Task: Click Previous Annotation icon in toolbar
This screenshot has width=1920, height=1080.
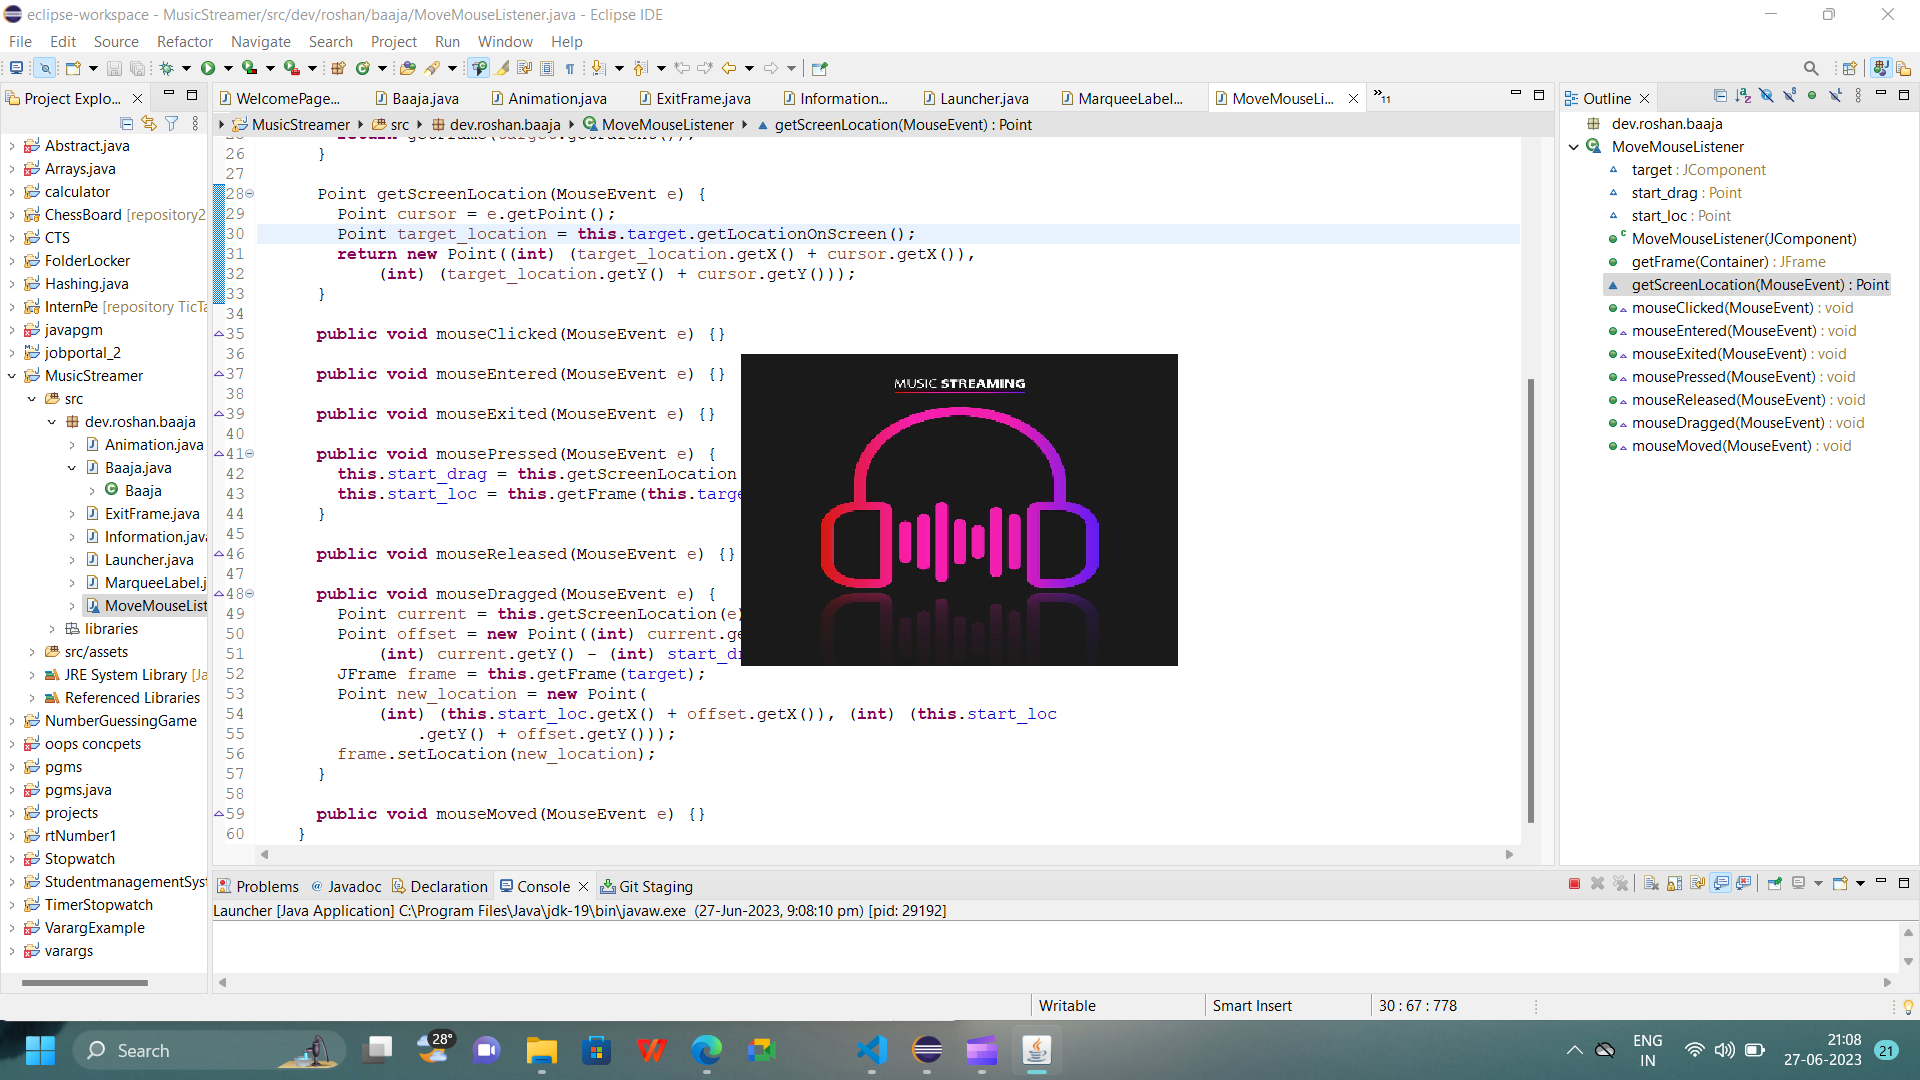Action: click(x=640, y=68)
